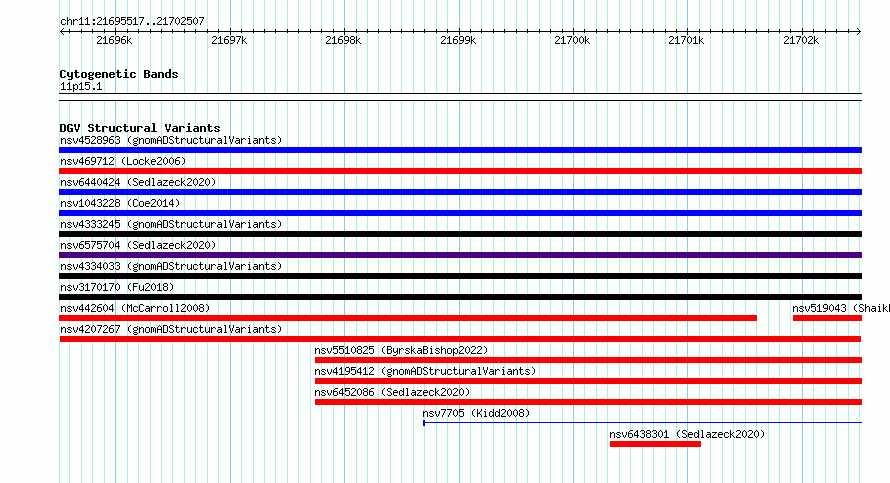The width and height of the screenshot is (890, 483).
Task: Open nsv5510825 (ByrskaBishop2022) variant label
Action: [401, 350]
